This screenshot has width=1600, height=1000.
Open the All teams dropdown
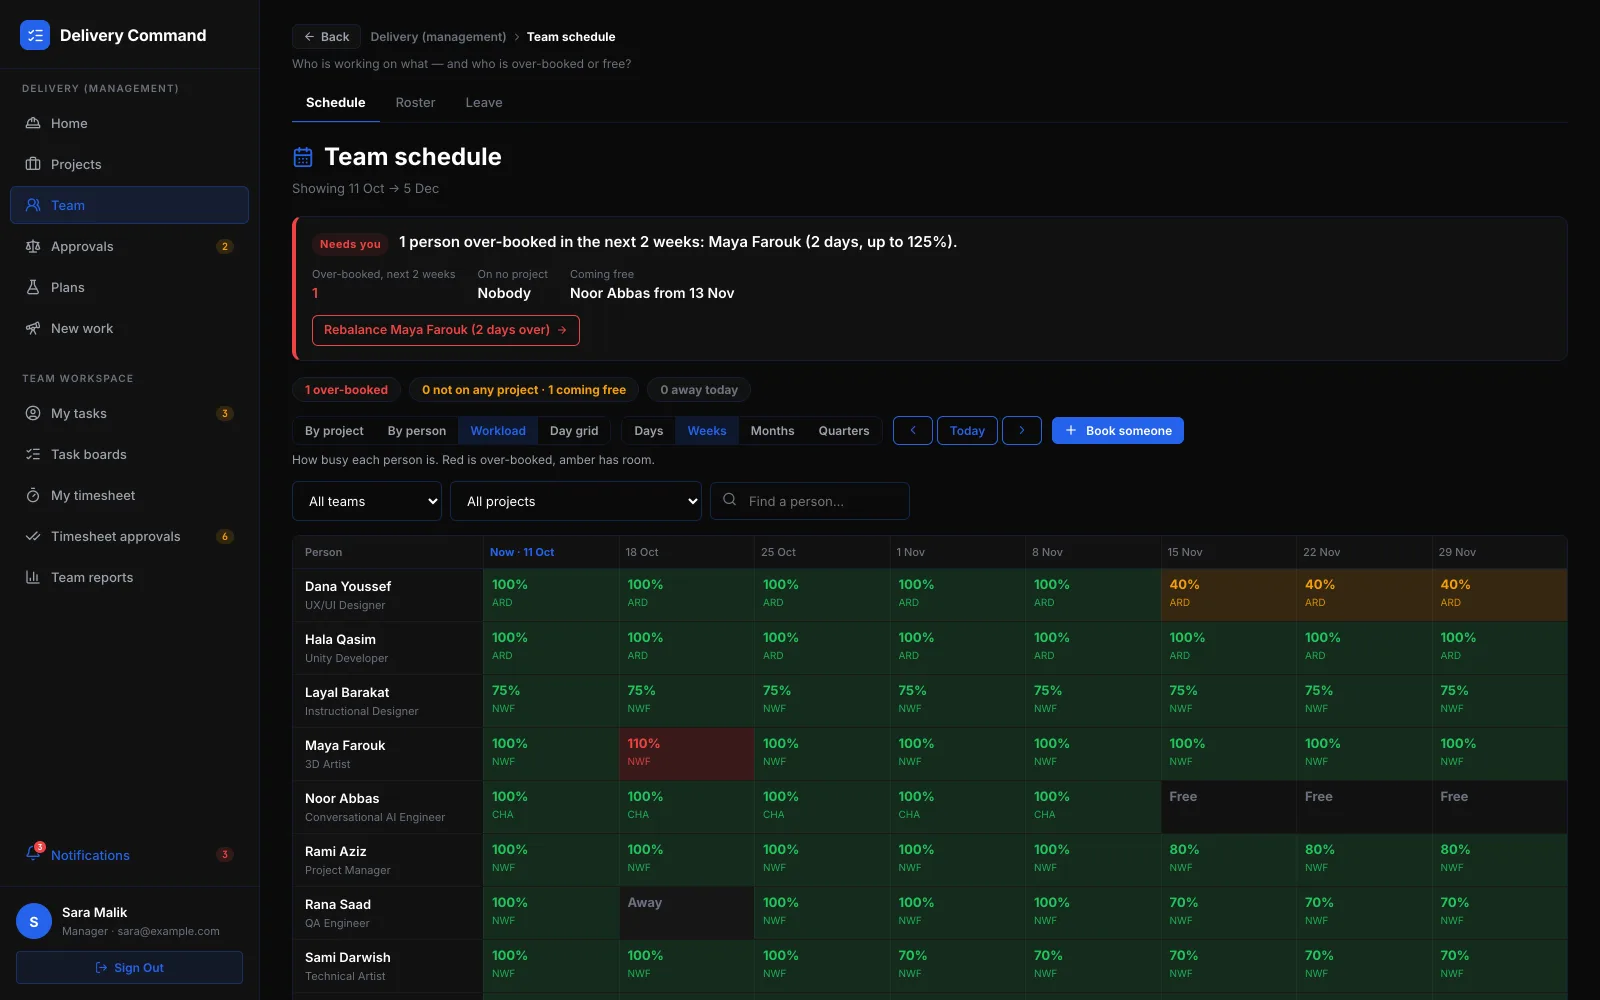(x=367, y=501)
